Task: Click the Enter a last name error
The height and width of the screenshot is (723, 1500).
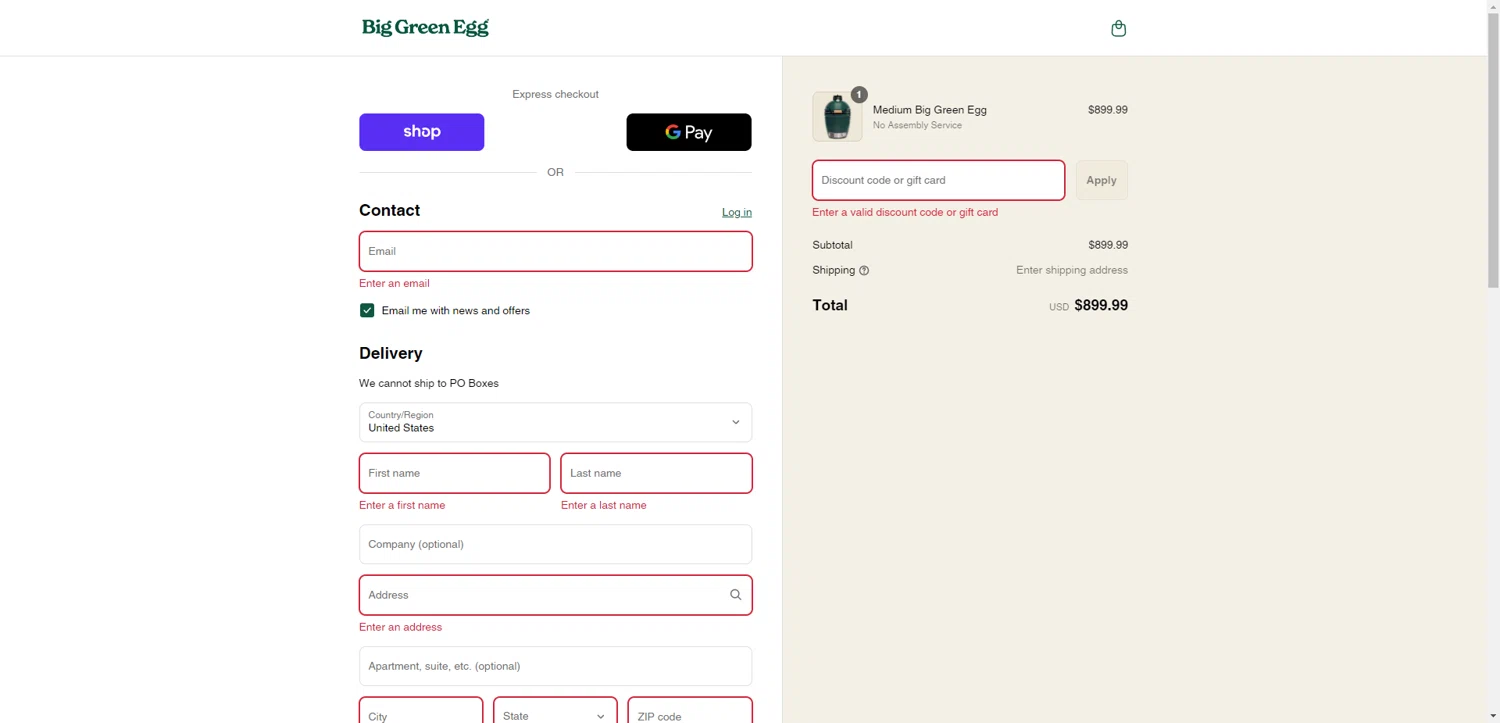Action: pyautogui.click(x=603, y=505)
